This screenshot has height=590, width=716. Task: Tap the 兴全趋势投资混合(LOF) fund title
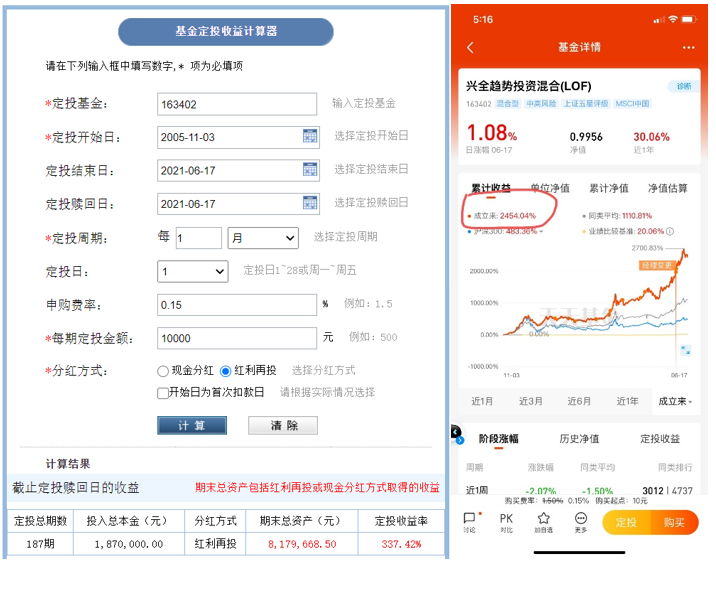[528, 86]
